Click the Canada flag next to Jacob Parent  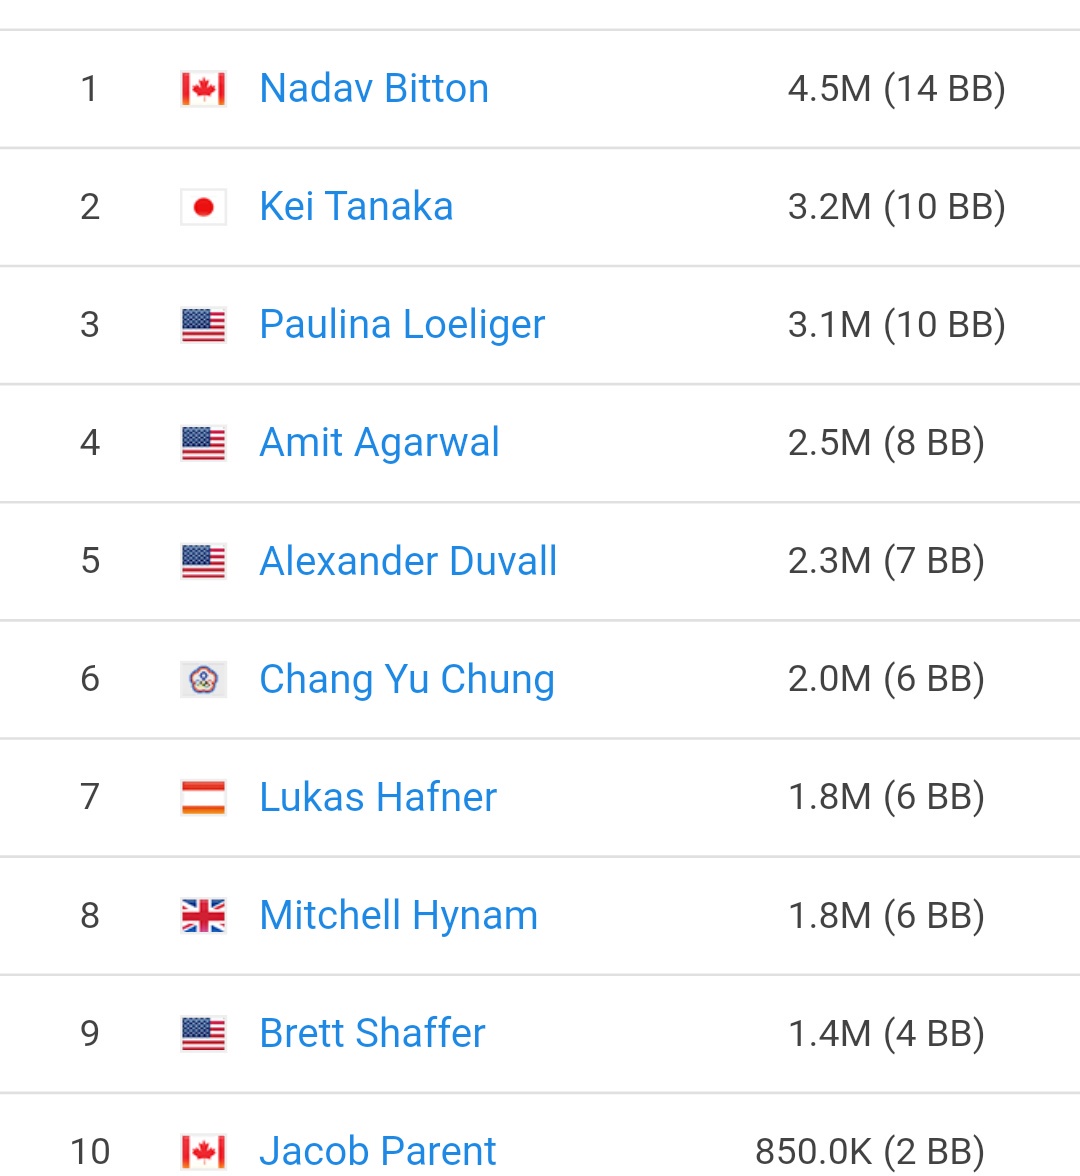pyautogui.click(x=203, y=1152)
